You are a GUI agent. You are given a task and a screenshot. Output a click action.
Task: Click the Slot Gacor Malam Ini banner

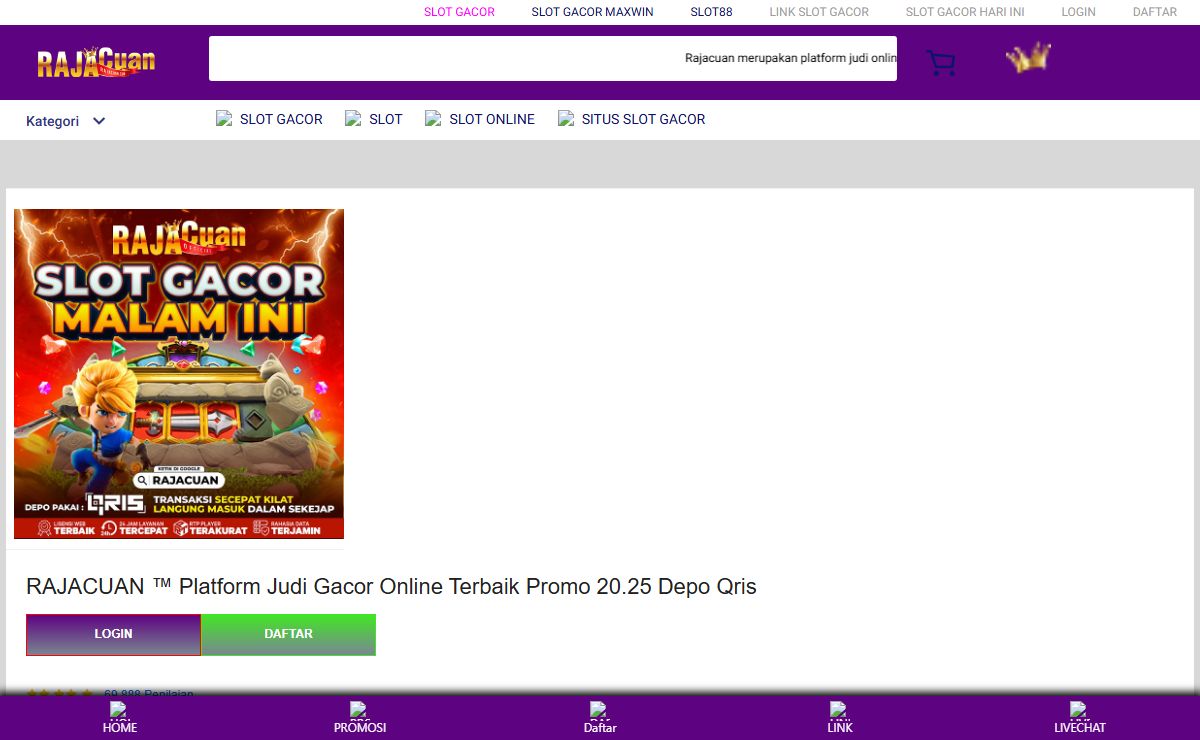point(179,374)
